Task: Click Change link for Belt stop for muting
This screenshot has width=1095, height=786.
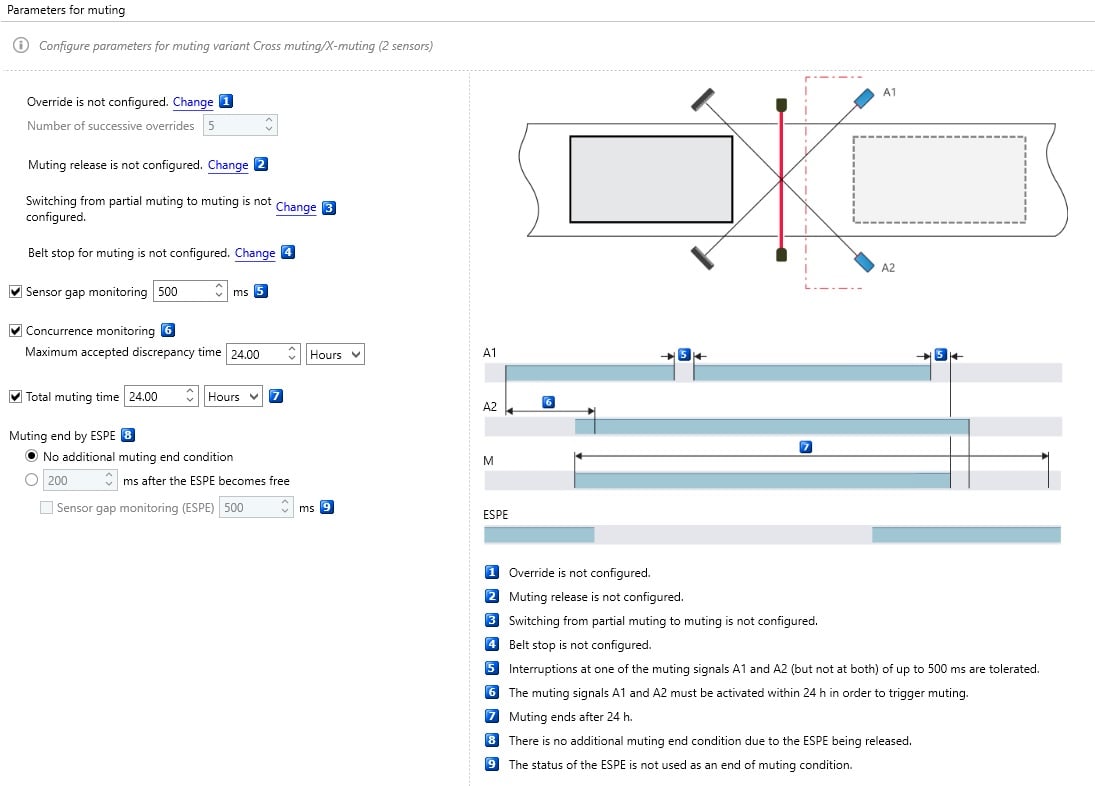Action: tap(255, 253)
